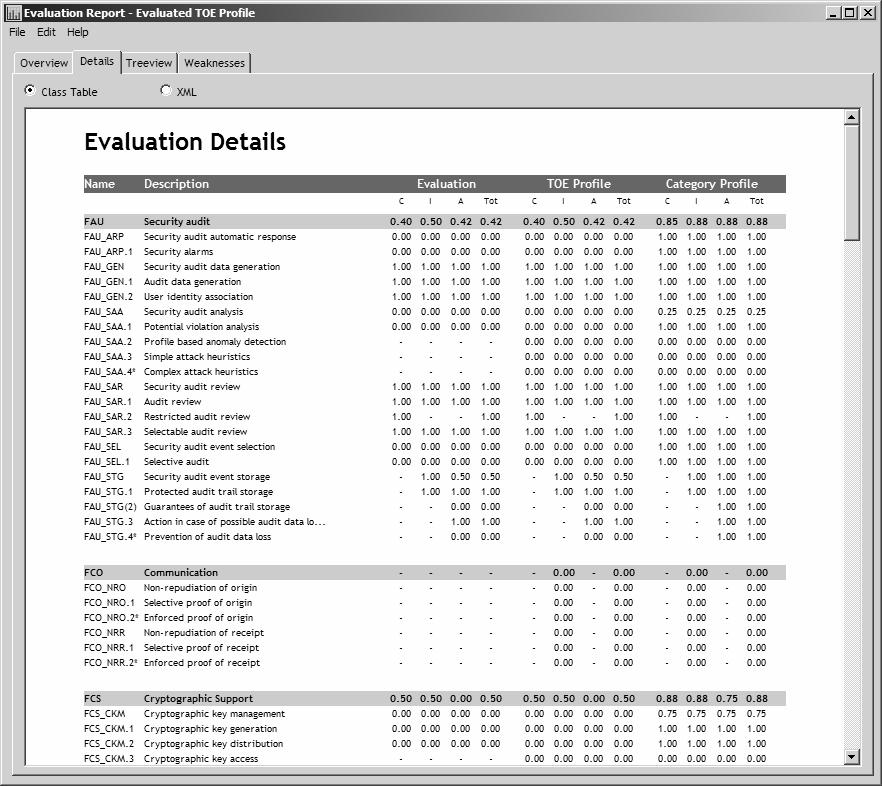882x786 pixels.
Task: Select the Class Table radio button
Action: click(x=30, y=90)
